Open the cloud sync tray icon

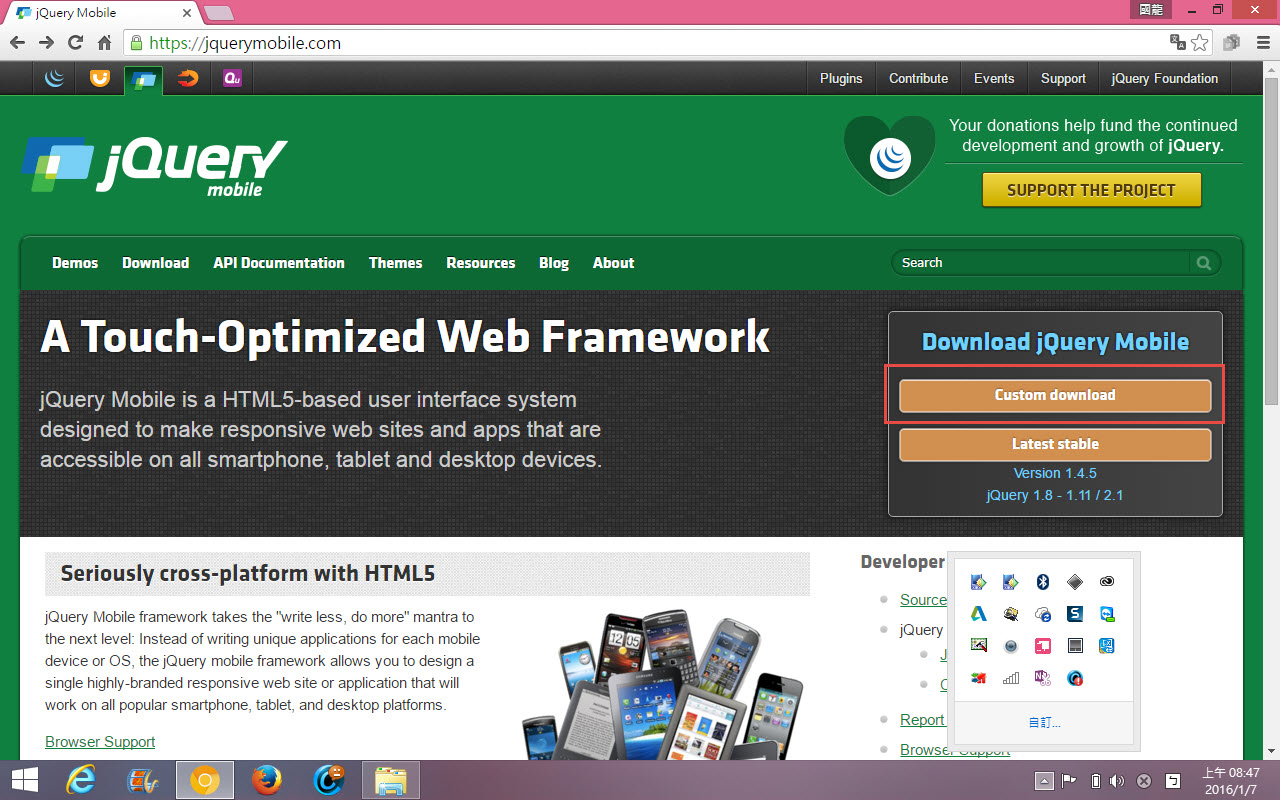[x=1042, y=614]
